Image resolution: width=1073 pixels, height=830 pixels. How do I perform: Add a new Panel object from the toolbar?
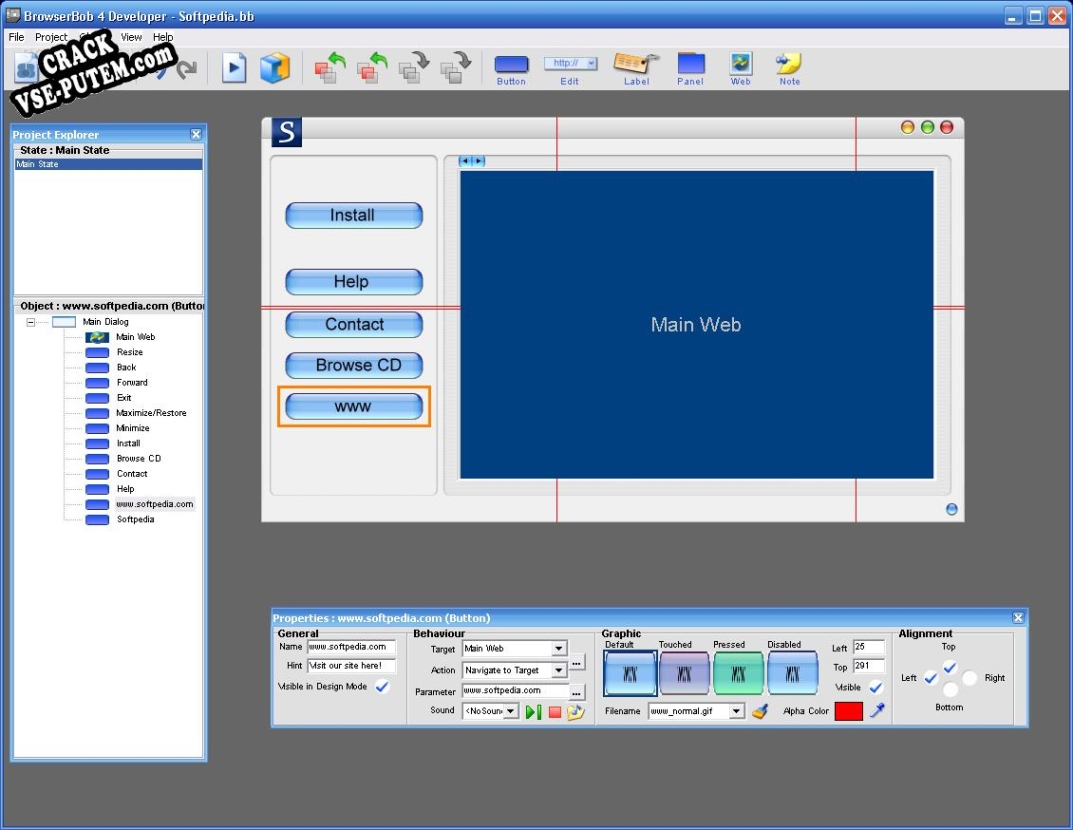(690, 70)
